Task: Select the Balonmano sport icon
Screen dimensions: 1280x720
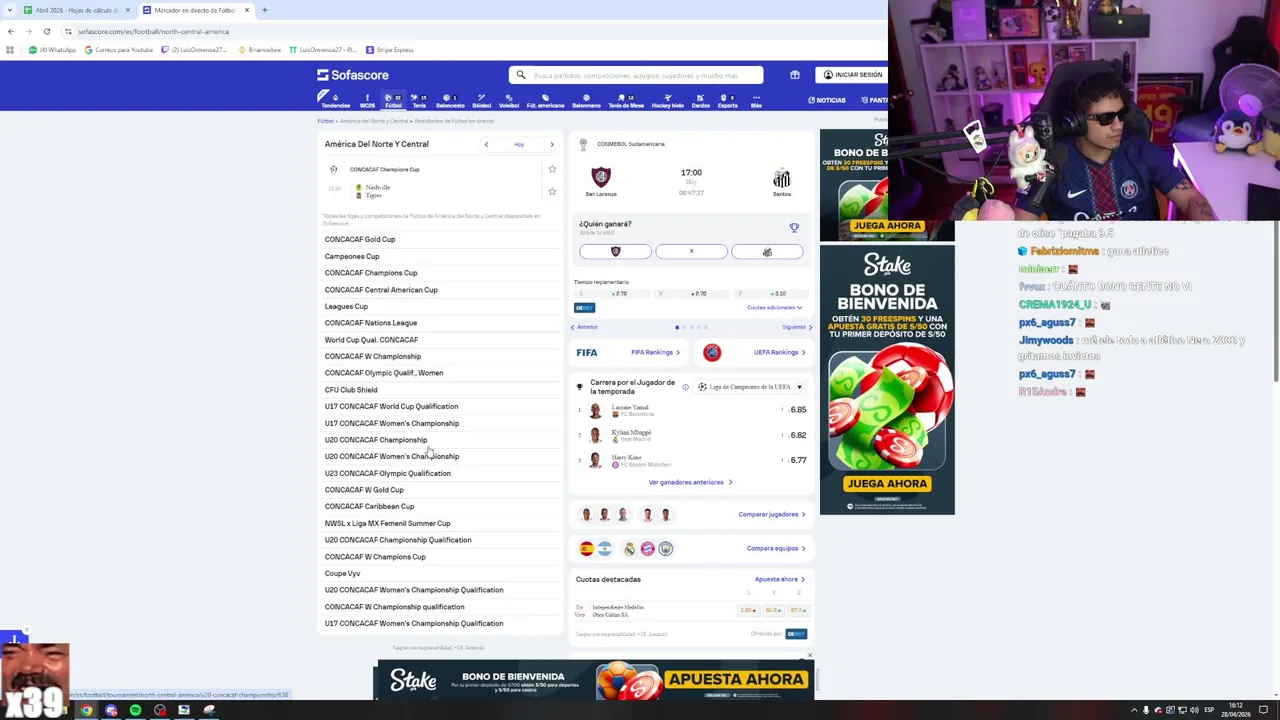Action: point(586,101)
